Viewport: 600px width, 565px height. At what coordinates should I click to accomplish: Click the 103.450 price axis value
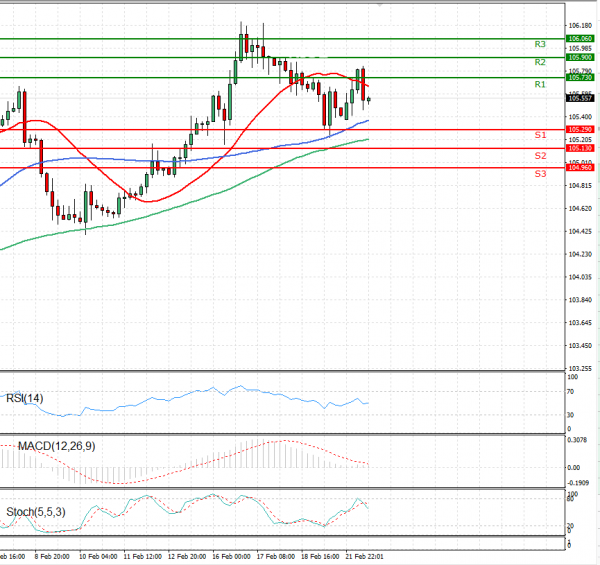point(580,346)
